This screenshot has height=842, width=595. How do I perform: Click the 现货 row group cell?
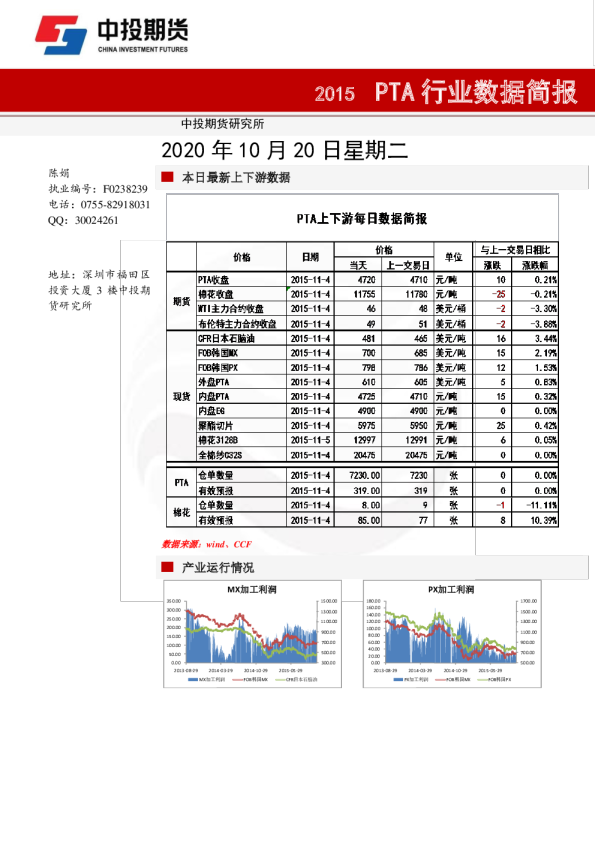[182, 396]
